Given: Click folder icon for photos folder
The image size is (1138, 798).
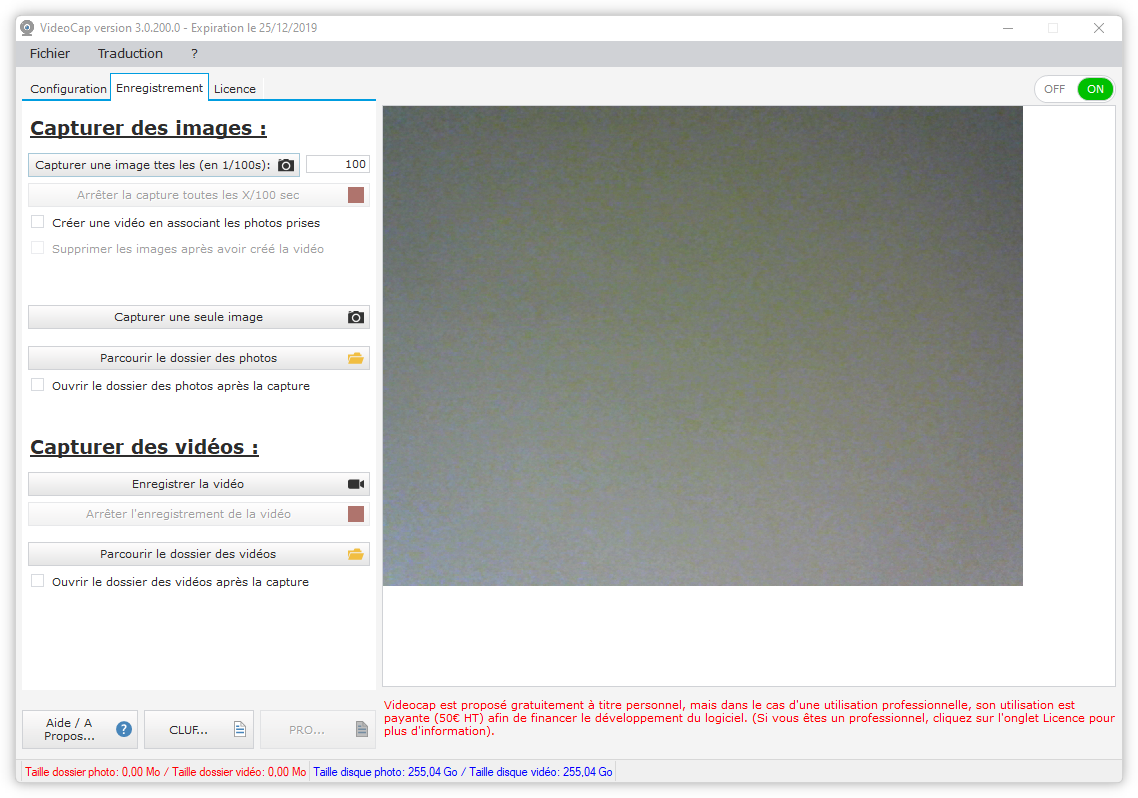Looking at the screenshot, I should (x=355, y=358).
